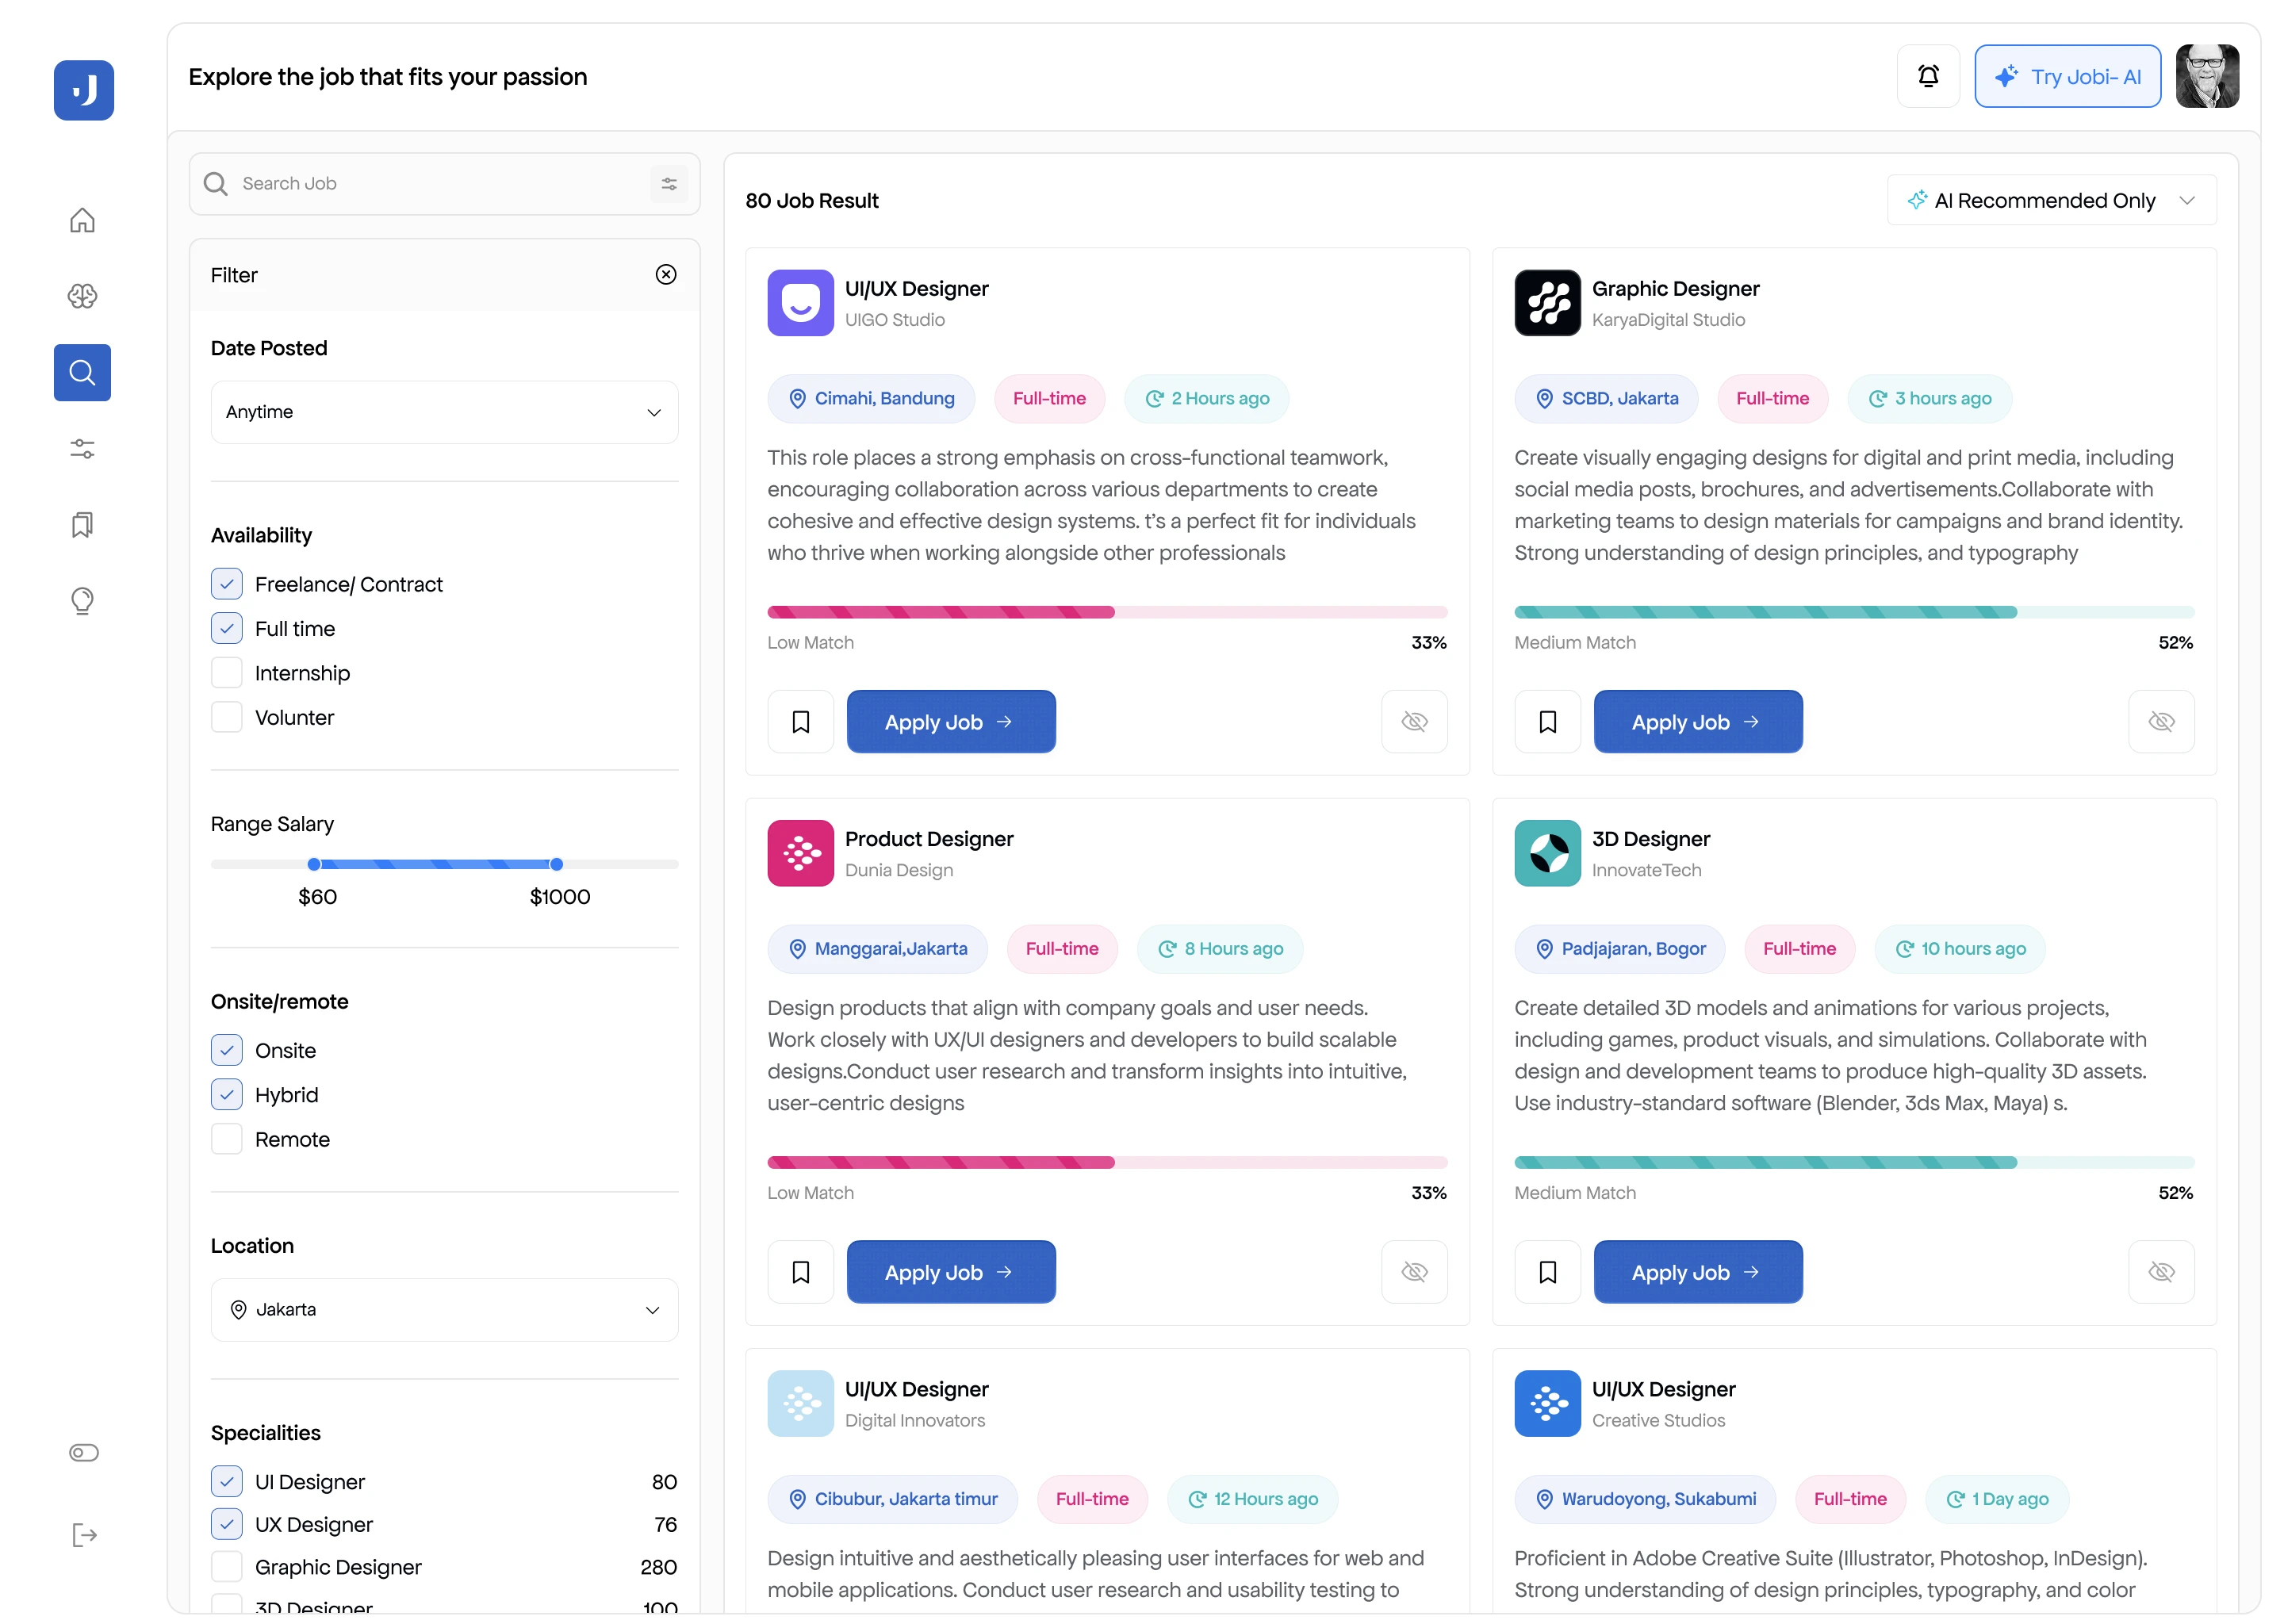Open the Jakarta location dropdown

[444, 1309]
